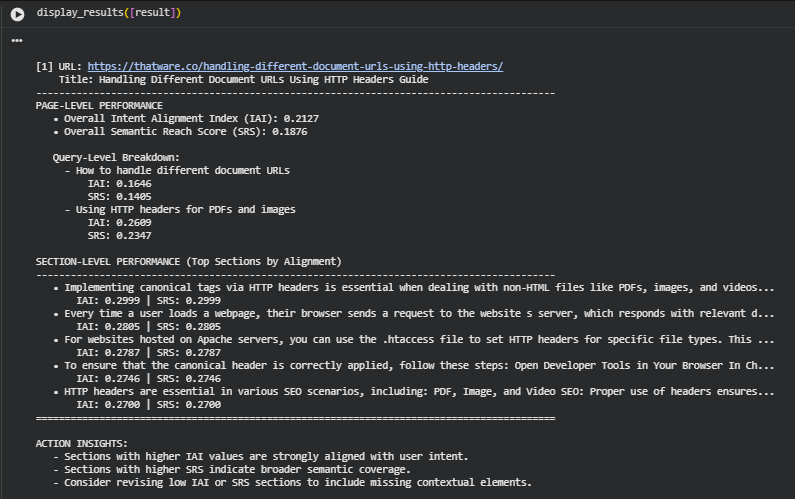Viewport: 795px width, 499px height.
Task: Click the SECTION-LEVEL PERFORMANCE heading
Action: (188, 262)
